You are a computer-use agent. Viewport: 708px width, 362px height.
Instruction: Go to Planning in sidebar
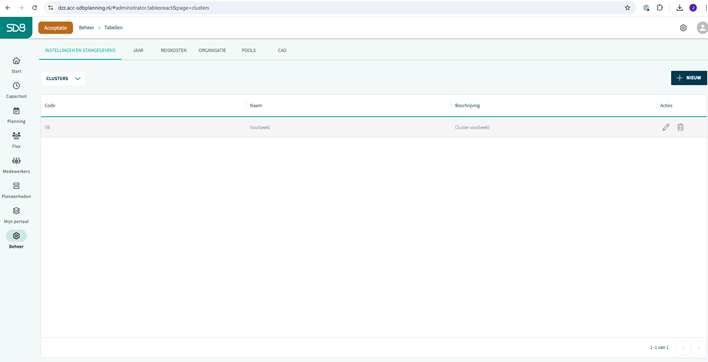coord(16,115)
